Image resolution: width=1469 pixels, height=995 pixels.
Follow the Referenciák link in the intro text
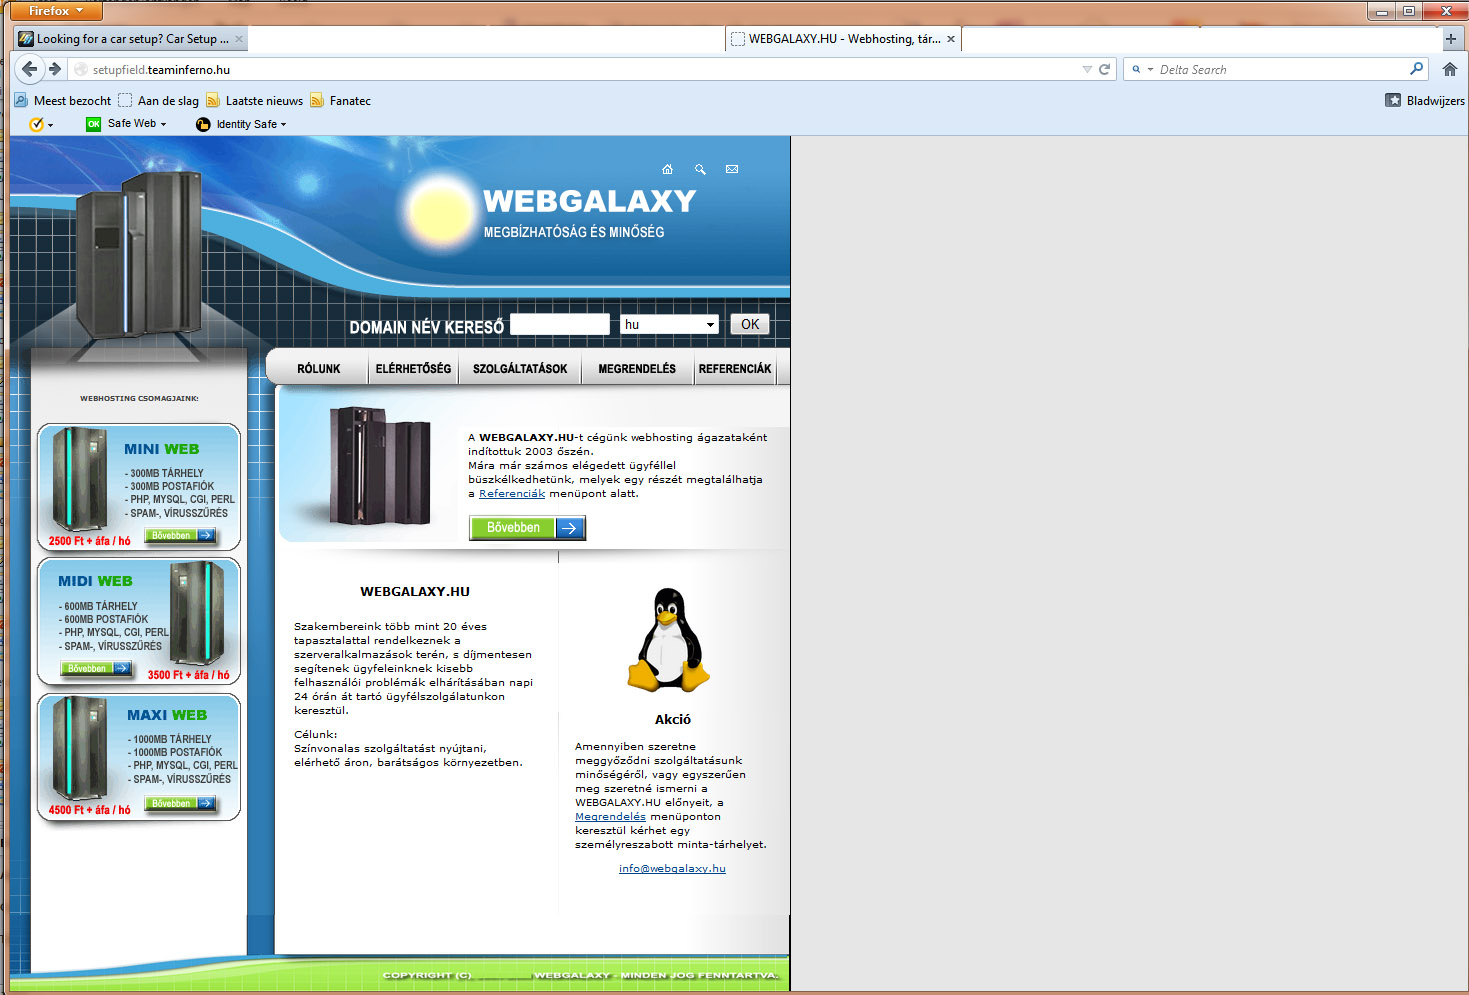pos(512,493)
